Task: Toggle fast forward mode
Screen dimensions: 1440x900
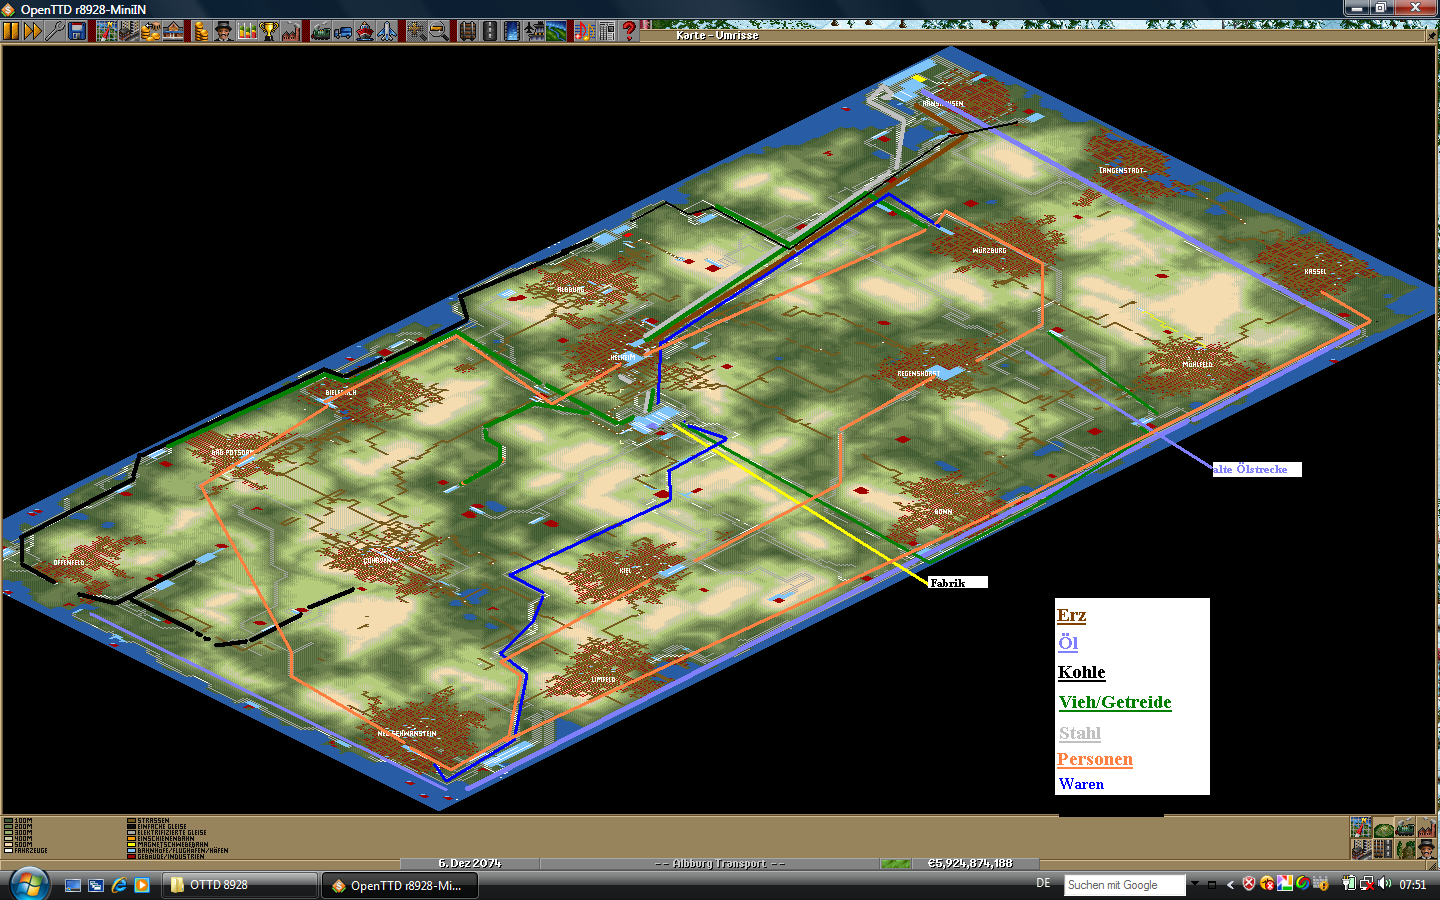Action: tap(33, 31)
